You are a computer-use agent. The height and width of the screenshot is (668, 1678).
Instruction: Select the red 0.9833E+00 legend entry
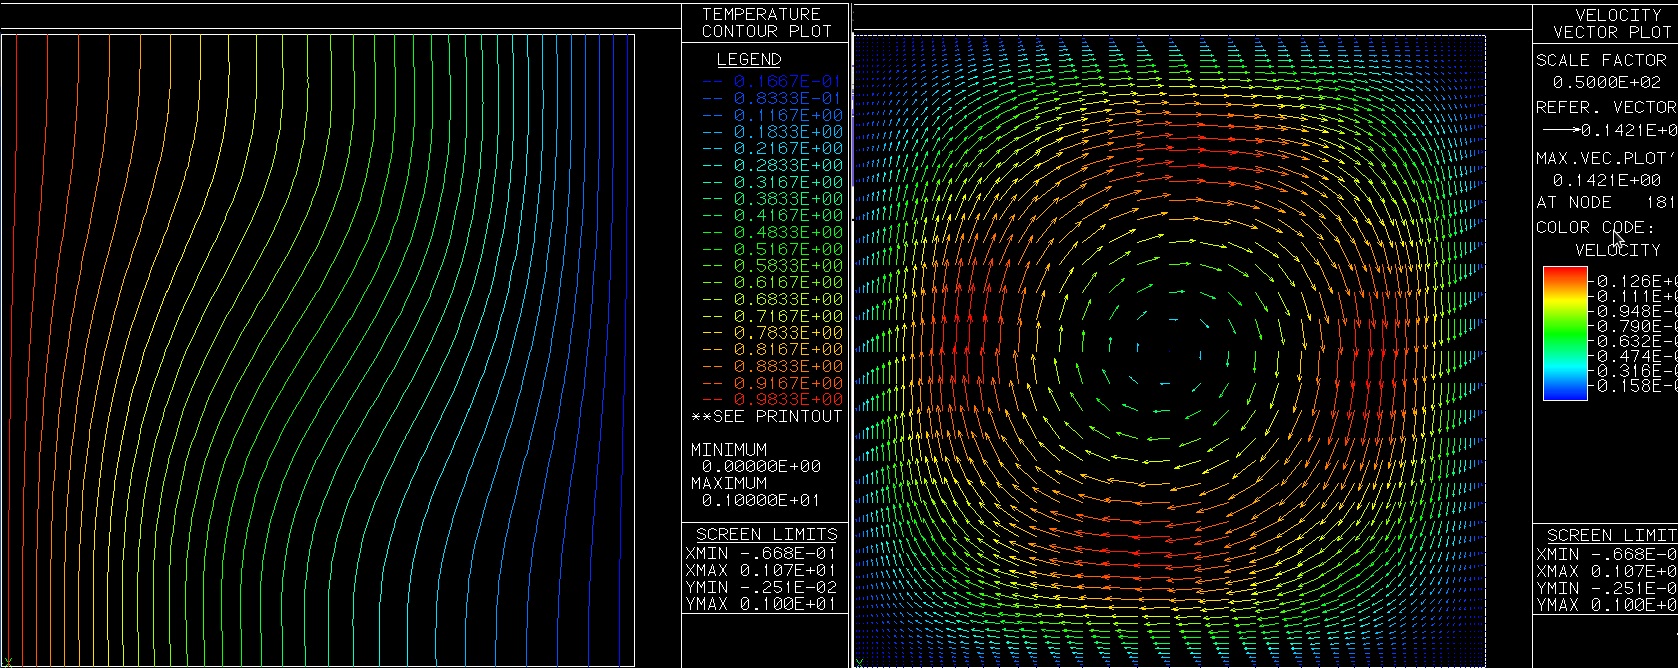tap(787, 399)
